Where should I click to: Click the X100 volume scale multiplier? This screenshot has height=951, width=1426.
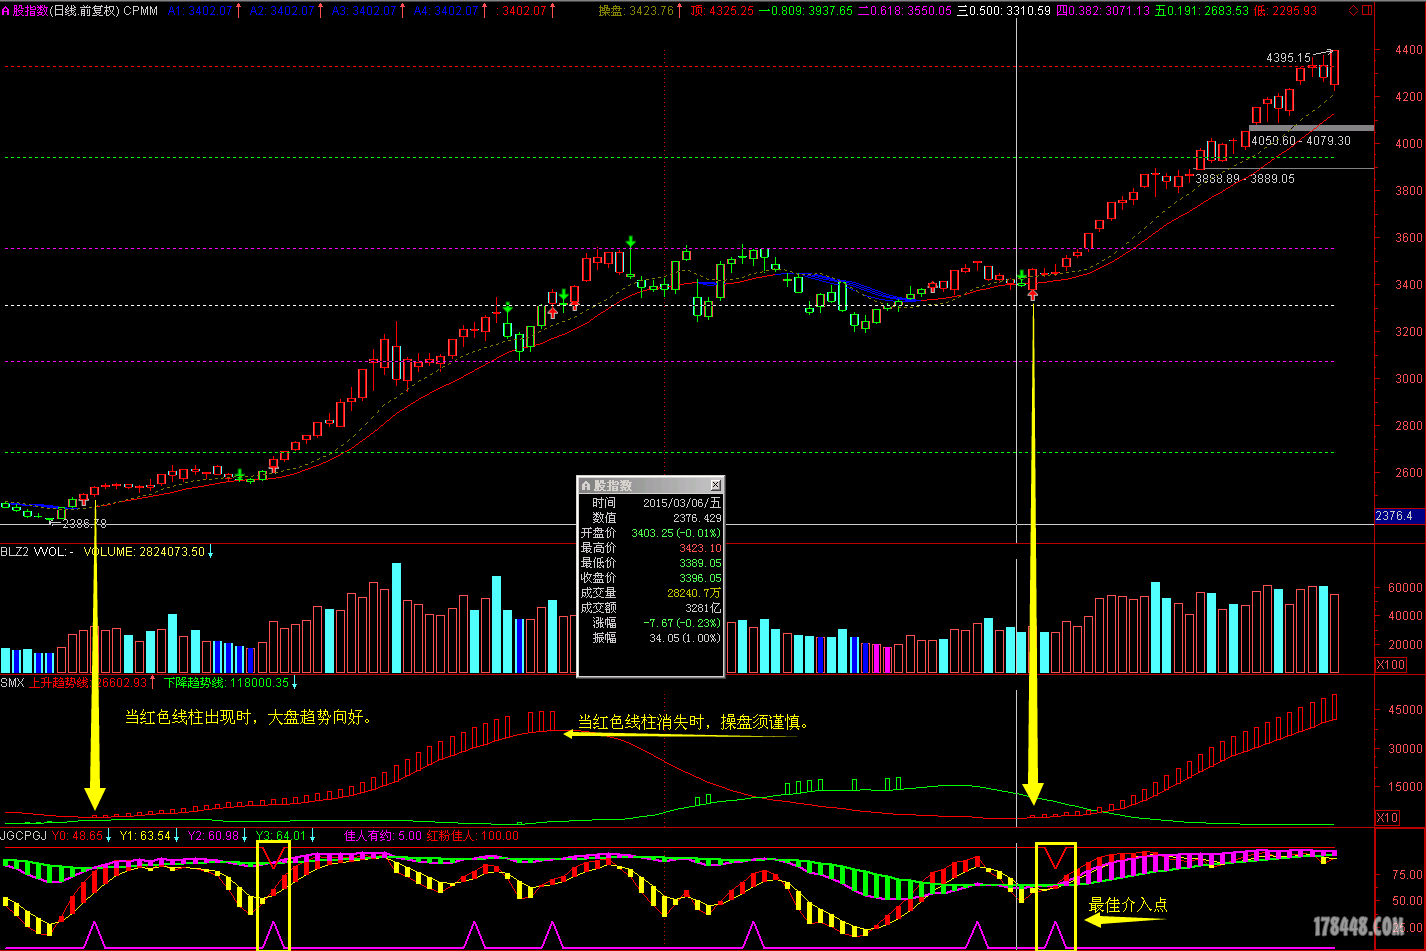pos(1391,664)
